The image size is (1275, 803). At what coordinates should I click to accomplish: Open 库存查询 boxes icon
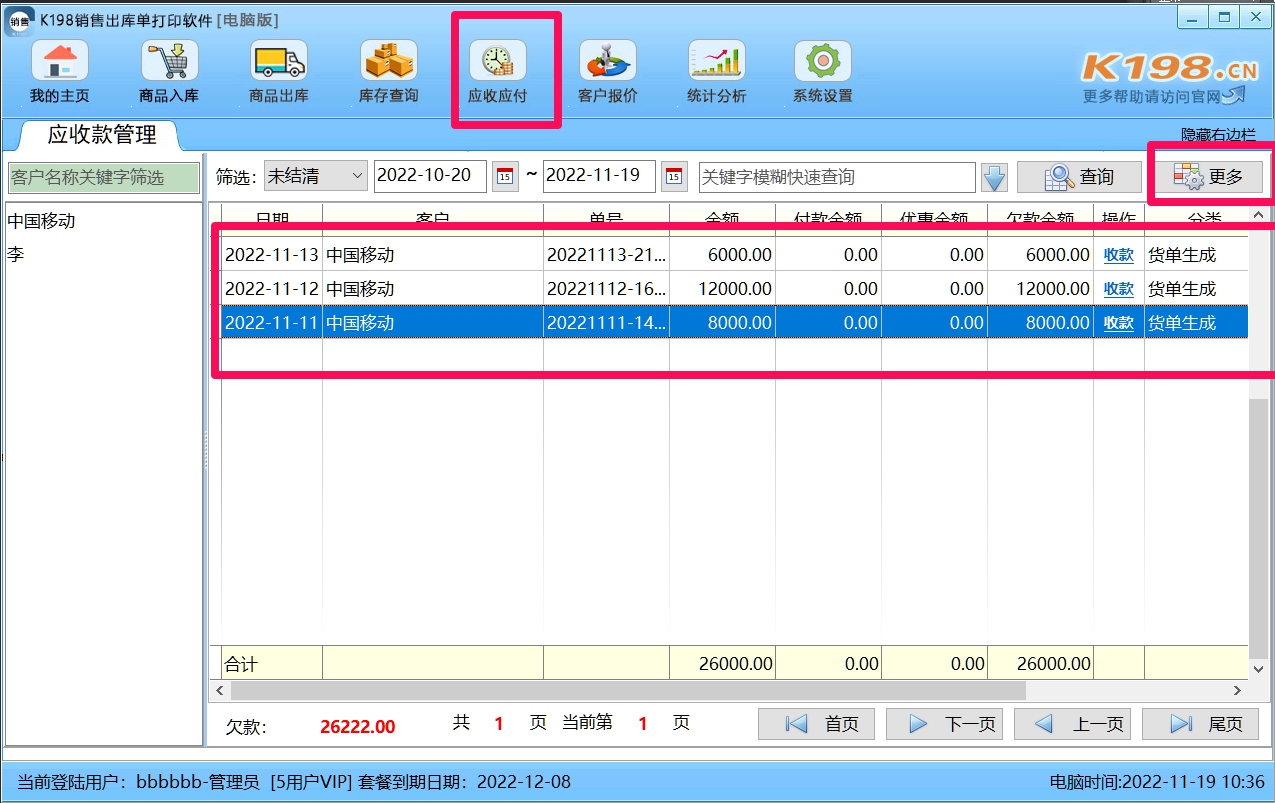pos(388,62)
